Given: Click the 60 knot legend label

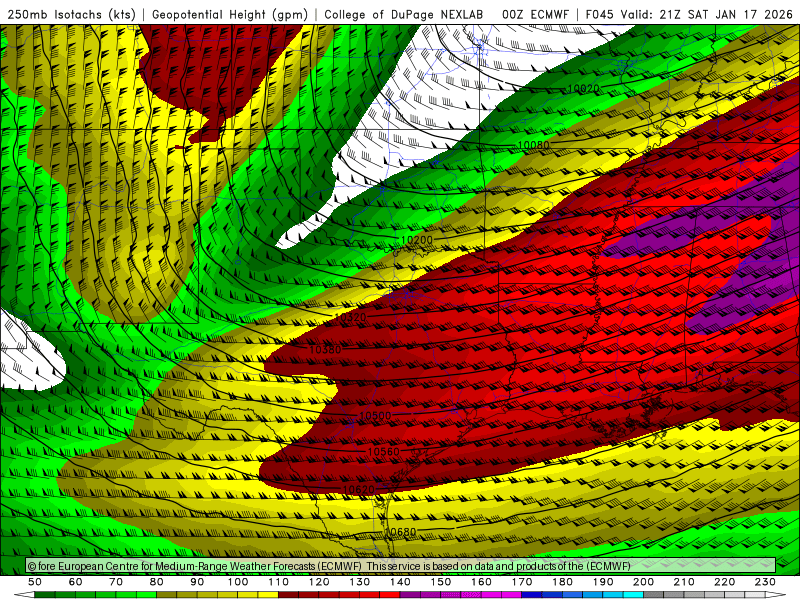Looking at the screenshot, I should 76,582.
